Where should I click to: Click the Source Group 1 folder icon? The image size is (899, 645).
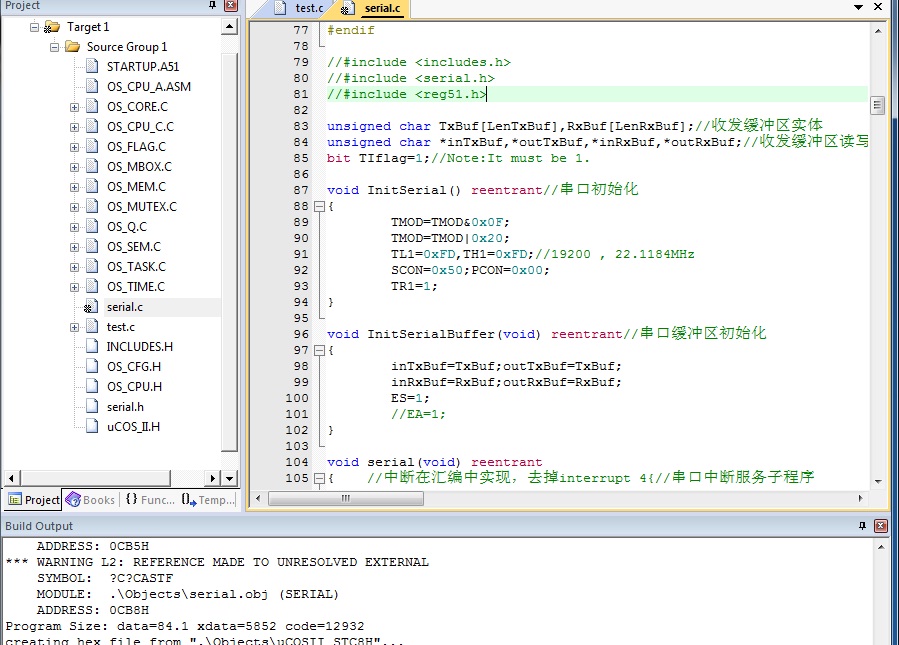[72, 46]
